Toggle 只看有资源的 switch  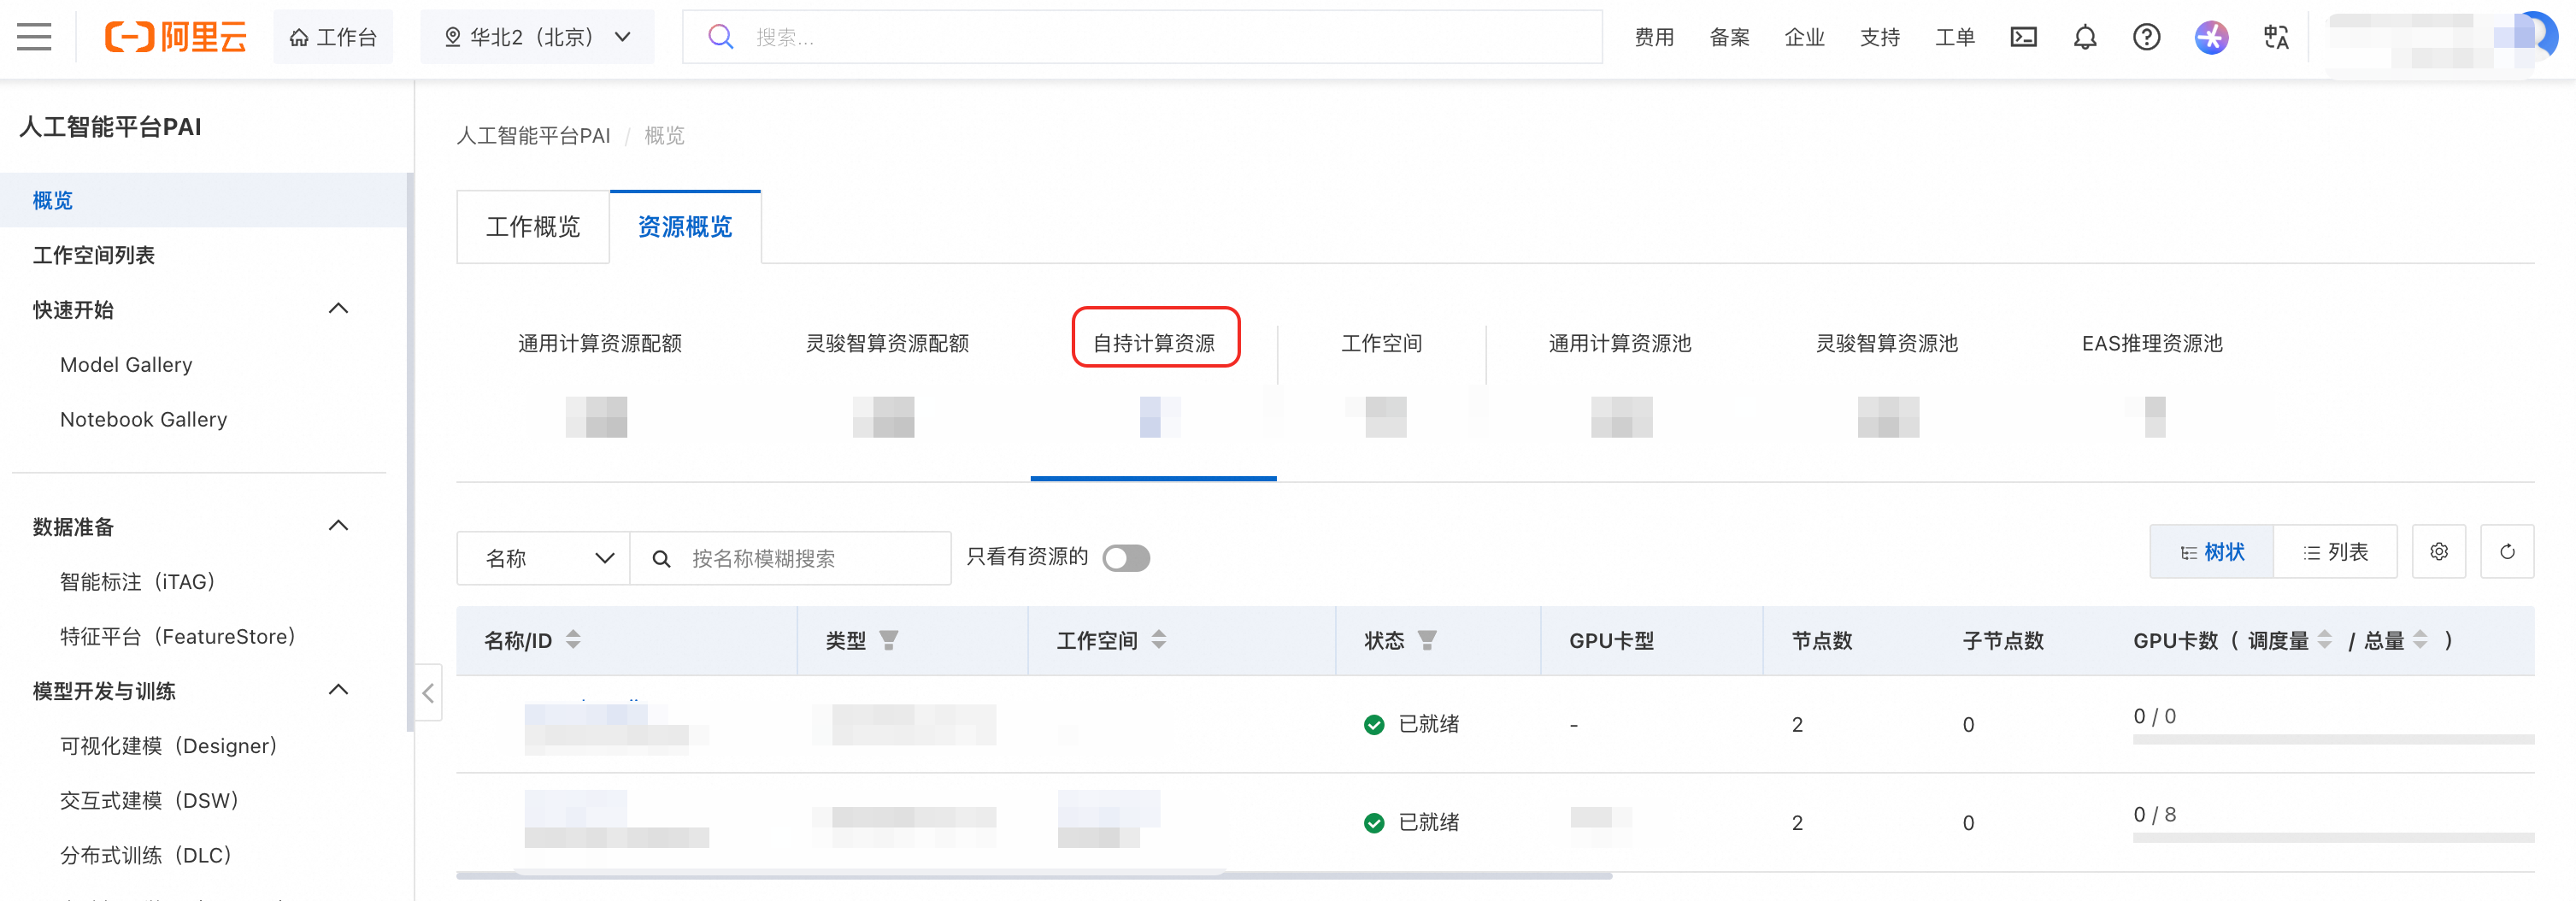1126,557
